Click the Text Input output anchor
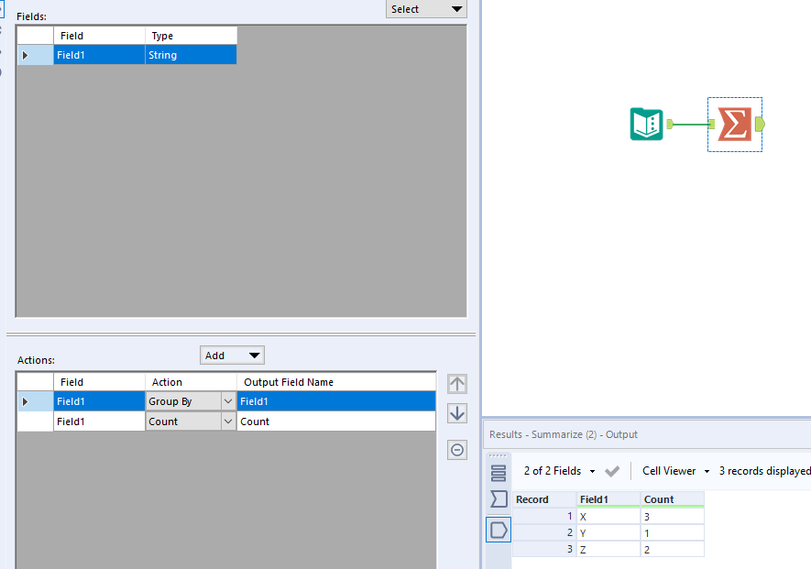 670,124
